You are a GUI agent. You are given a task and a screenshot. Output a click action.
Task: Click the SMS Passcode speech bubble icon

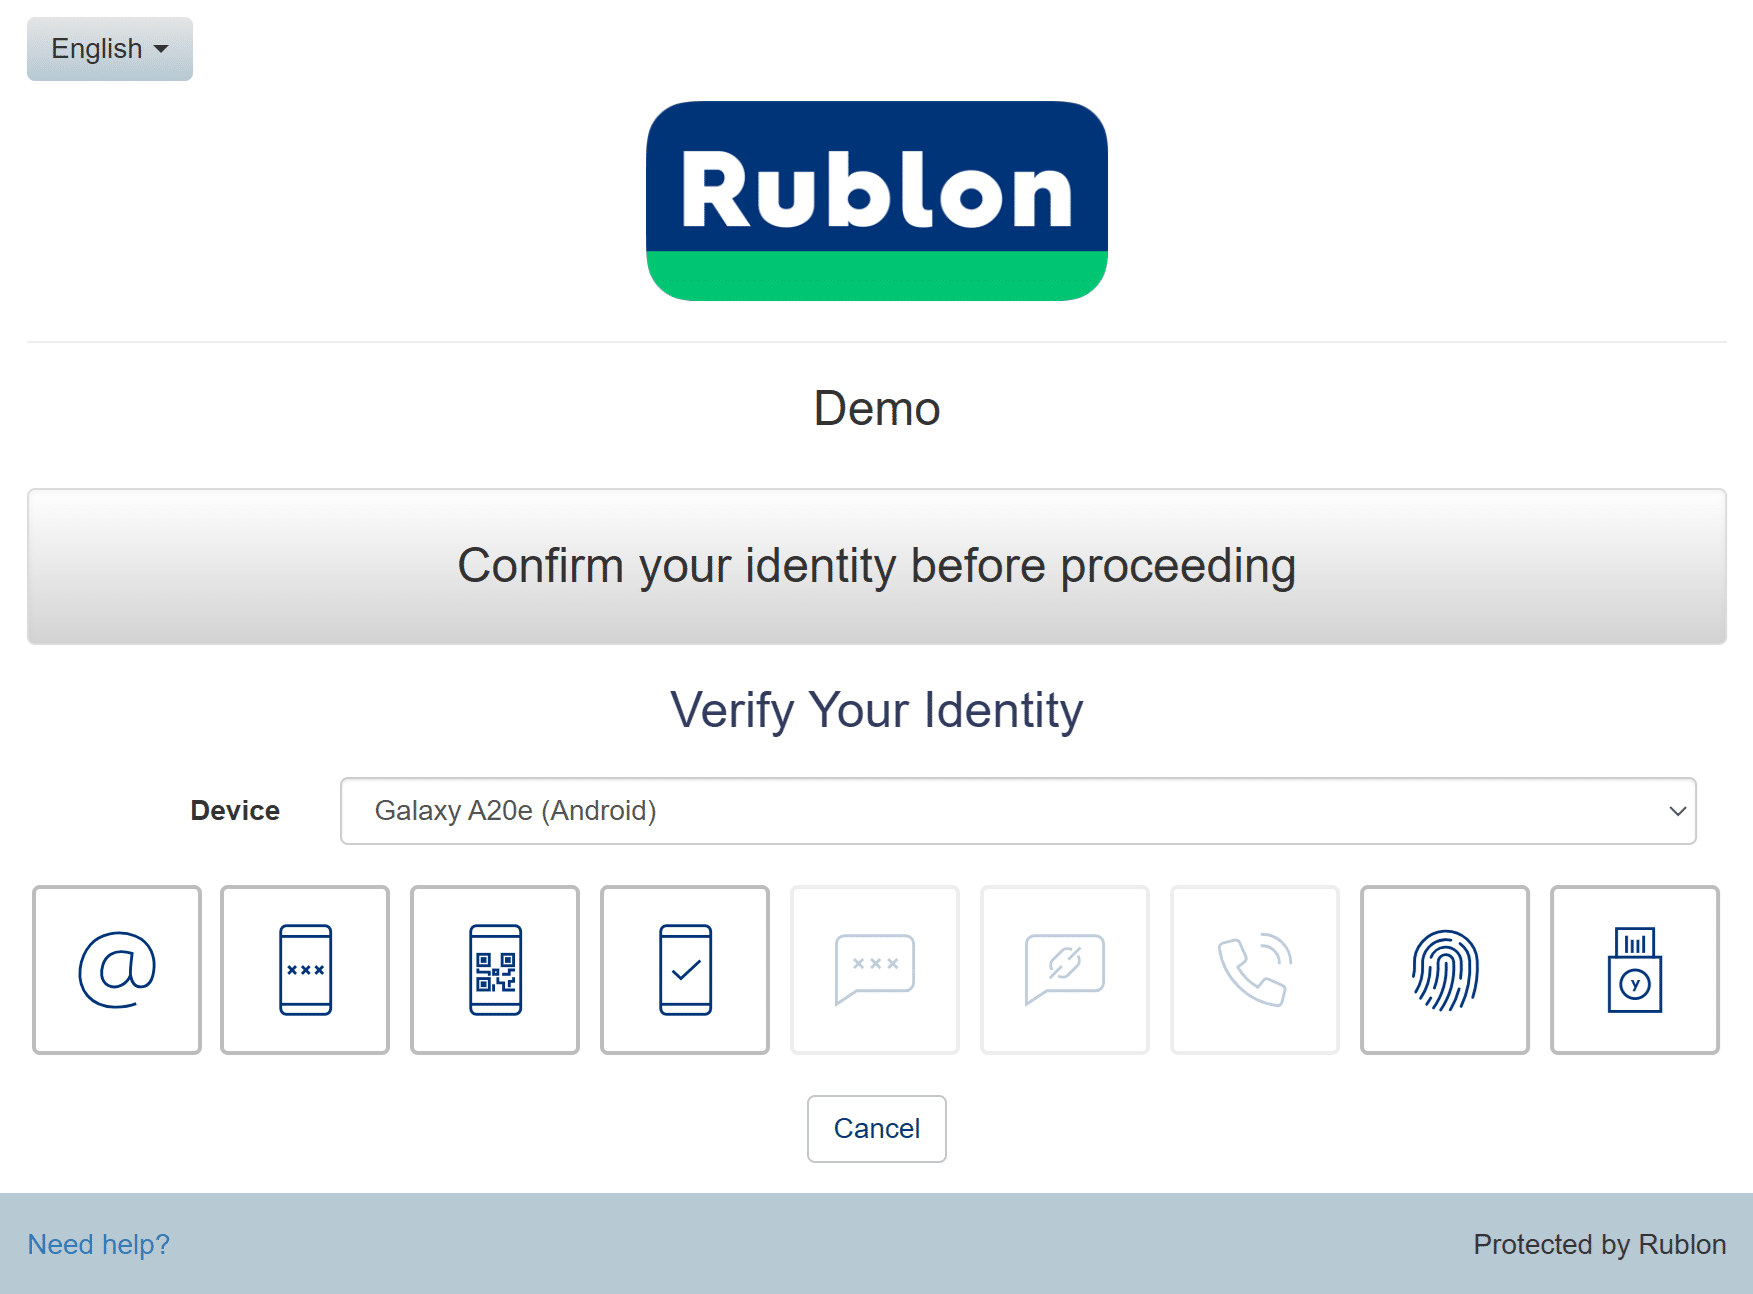875,969
